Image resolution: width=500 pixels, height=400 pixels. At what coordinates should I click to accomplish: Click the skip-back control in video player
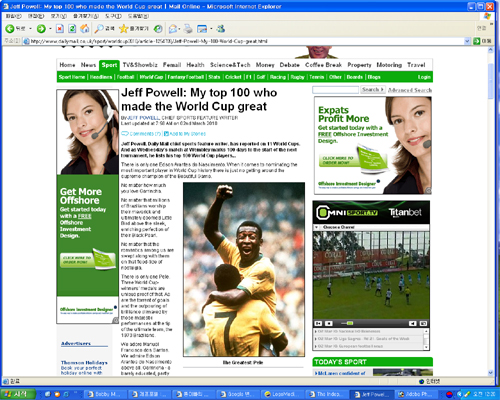click(318, 323)
